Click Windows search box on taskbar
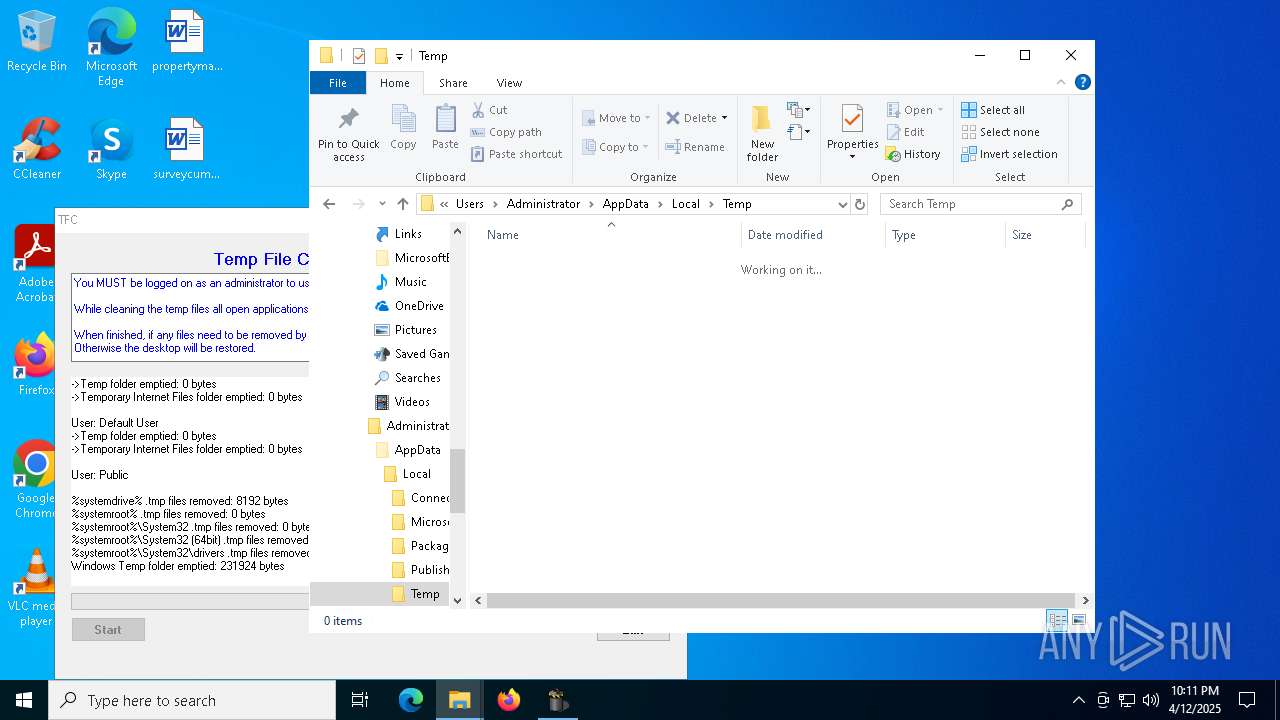 192,700
